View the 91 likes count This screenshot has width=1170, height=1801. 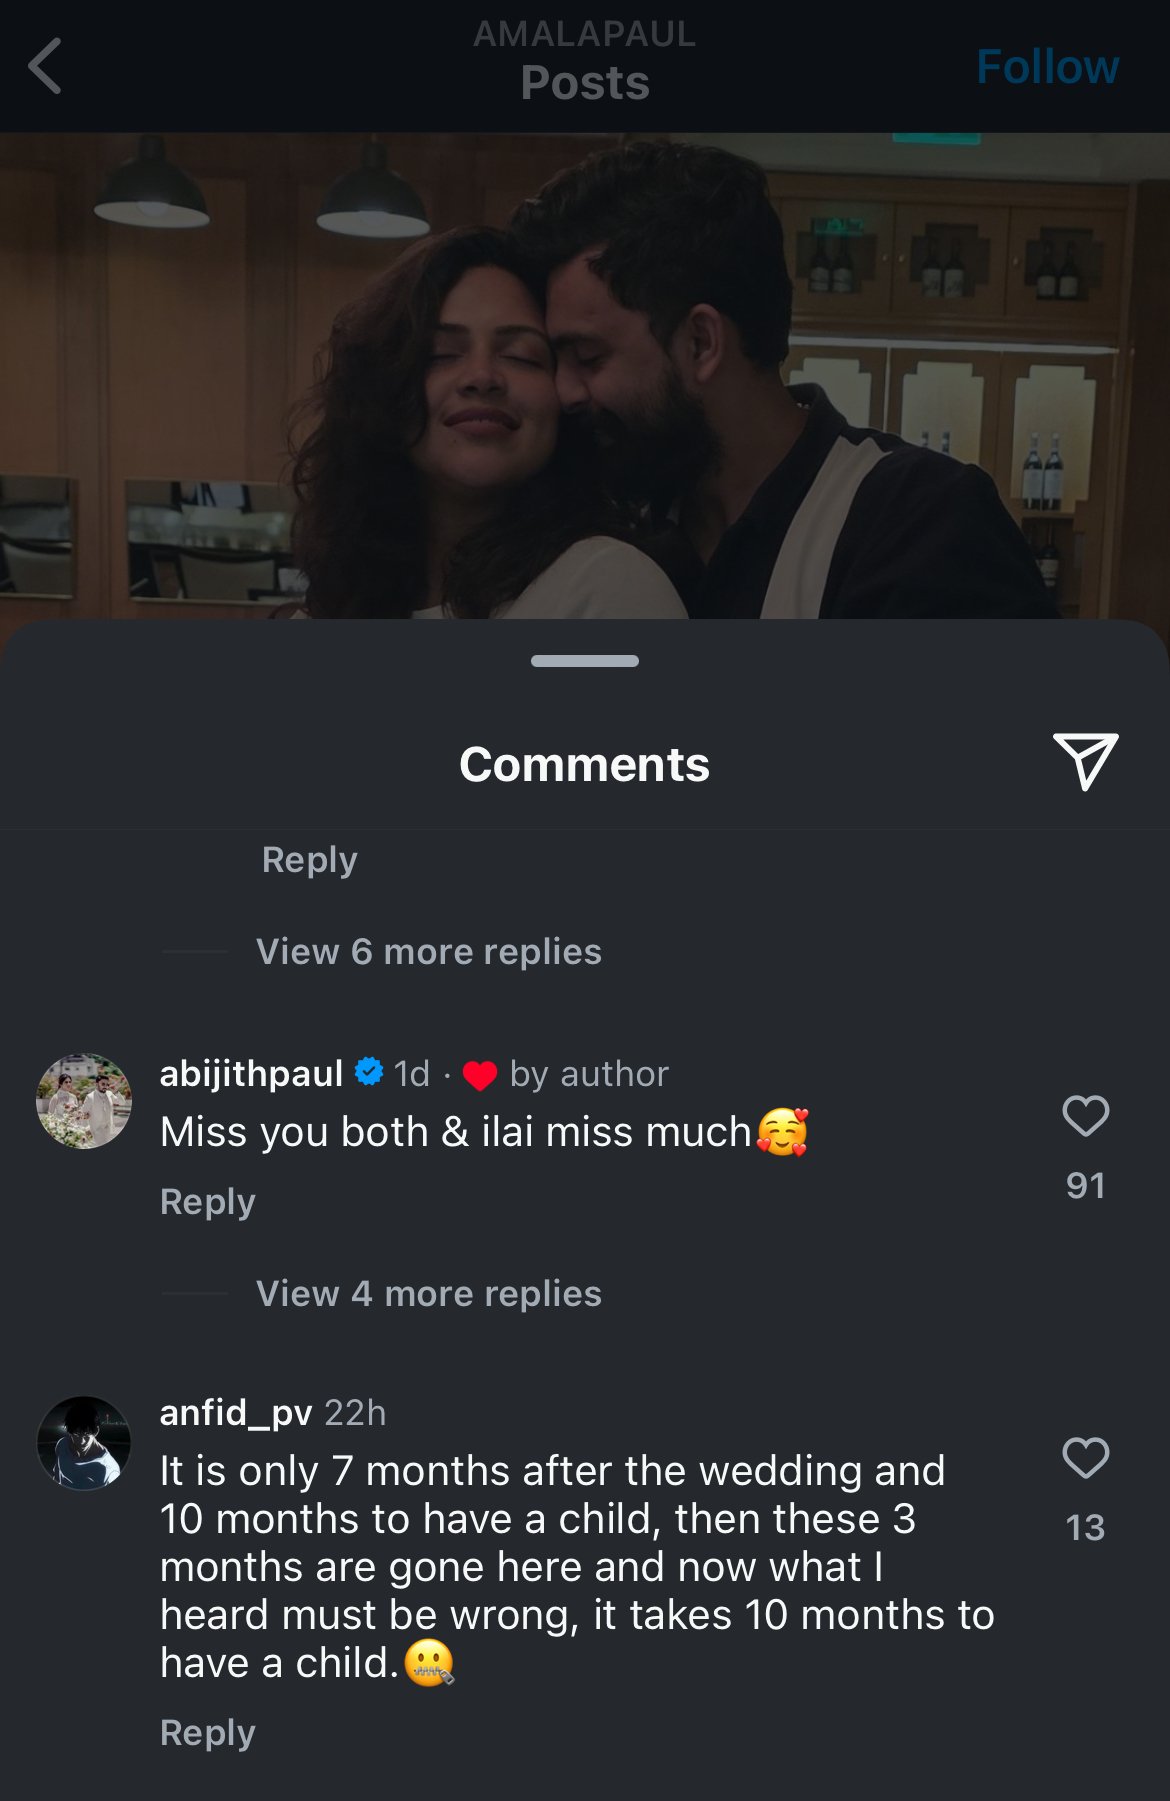click(x=1085, y=1186)
